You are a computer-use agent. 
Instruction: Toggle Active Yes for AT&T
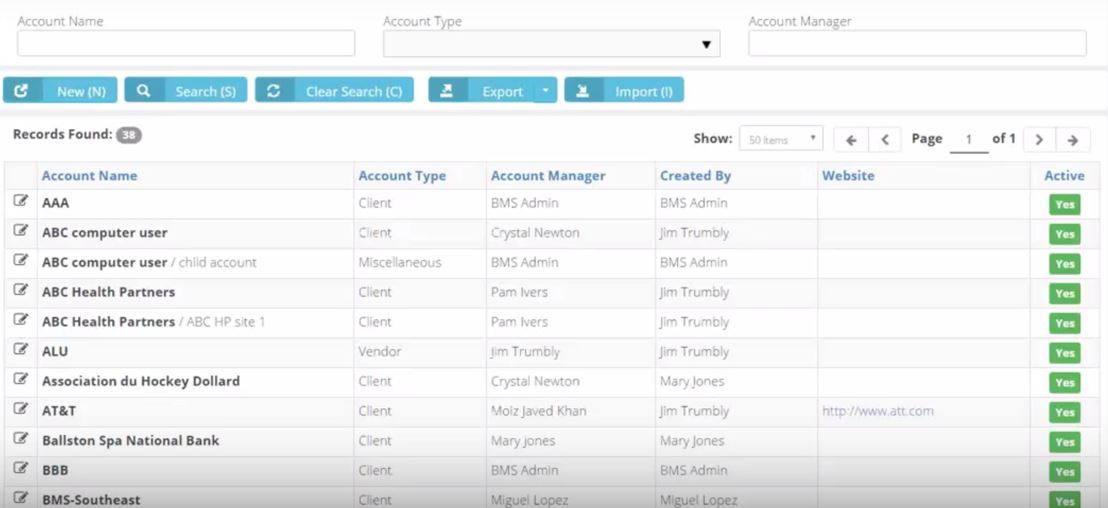(1064, 413)
